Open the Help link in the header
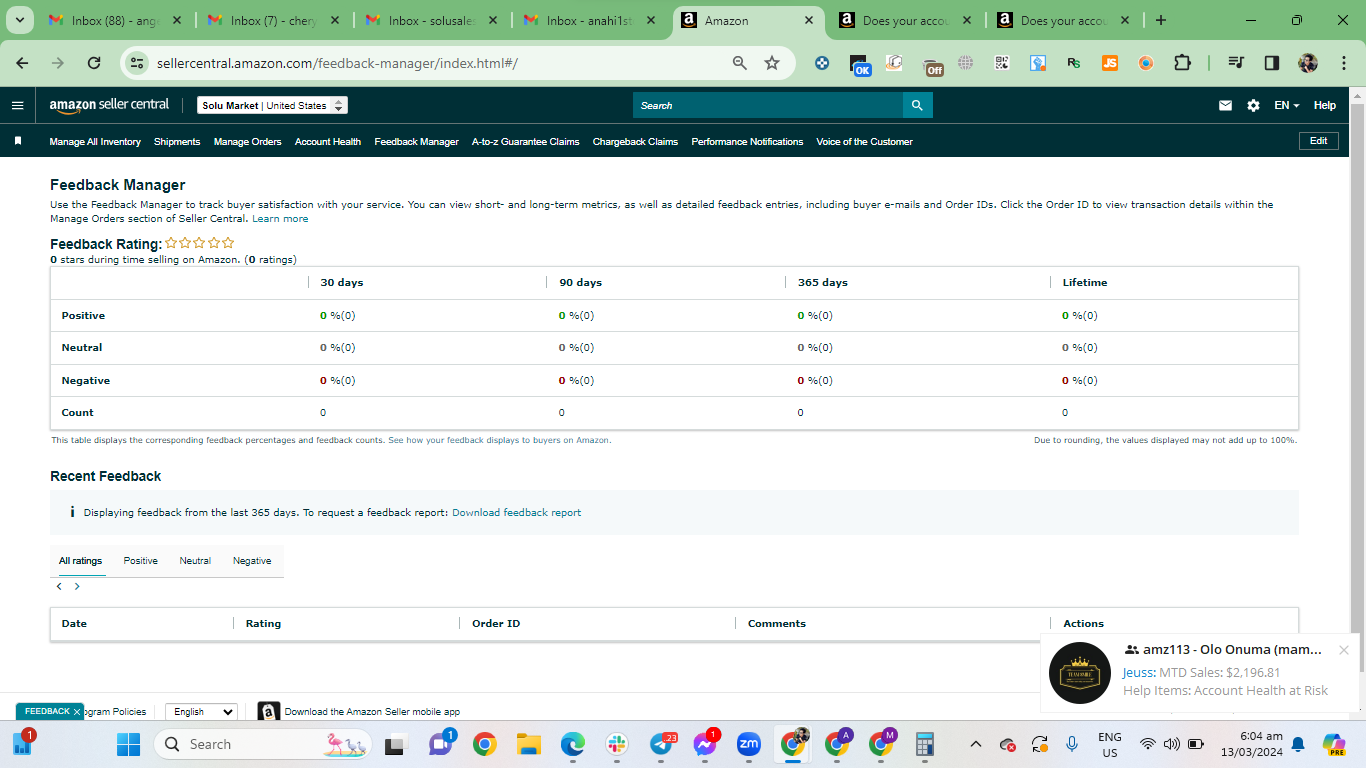 tap(1324, 105)
